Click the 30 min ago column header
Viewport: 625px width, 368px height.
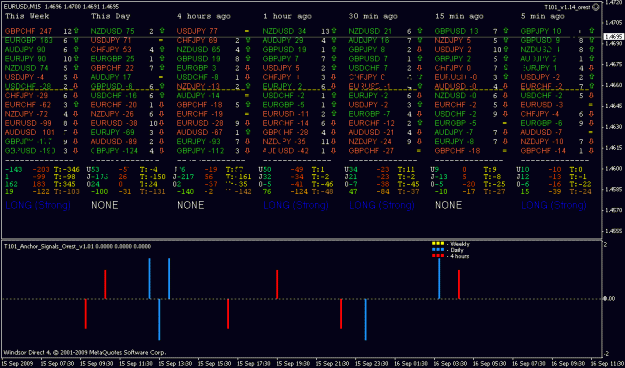point(373,17)
